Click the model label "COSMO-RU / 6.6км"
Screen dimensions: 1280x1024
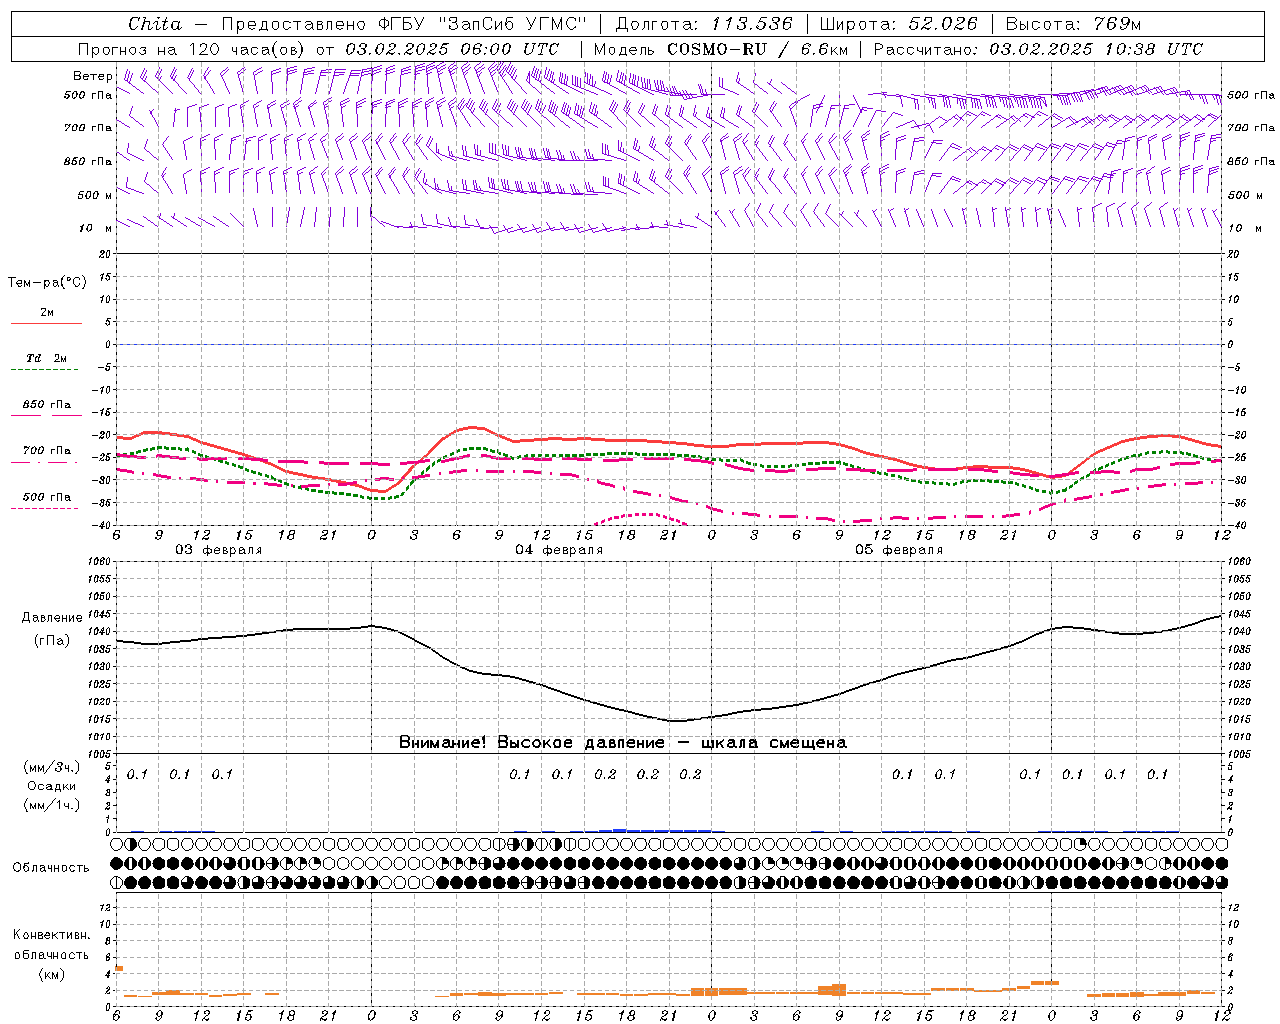pos(759,49)
